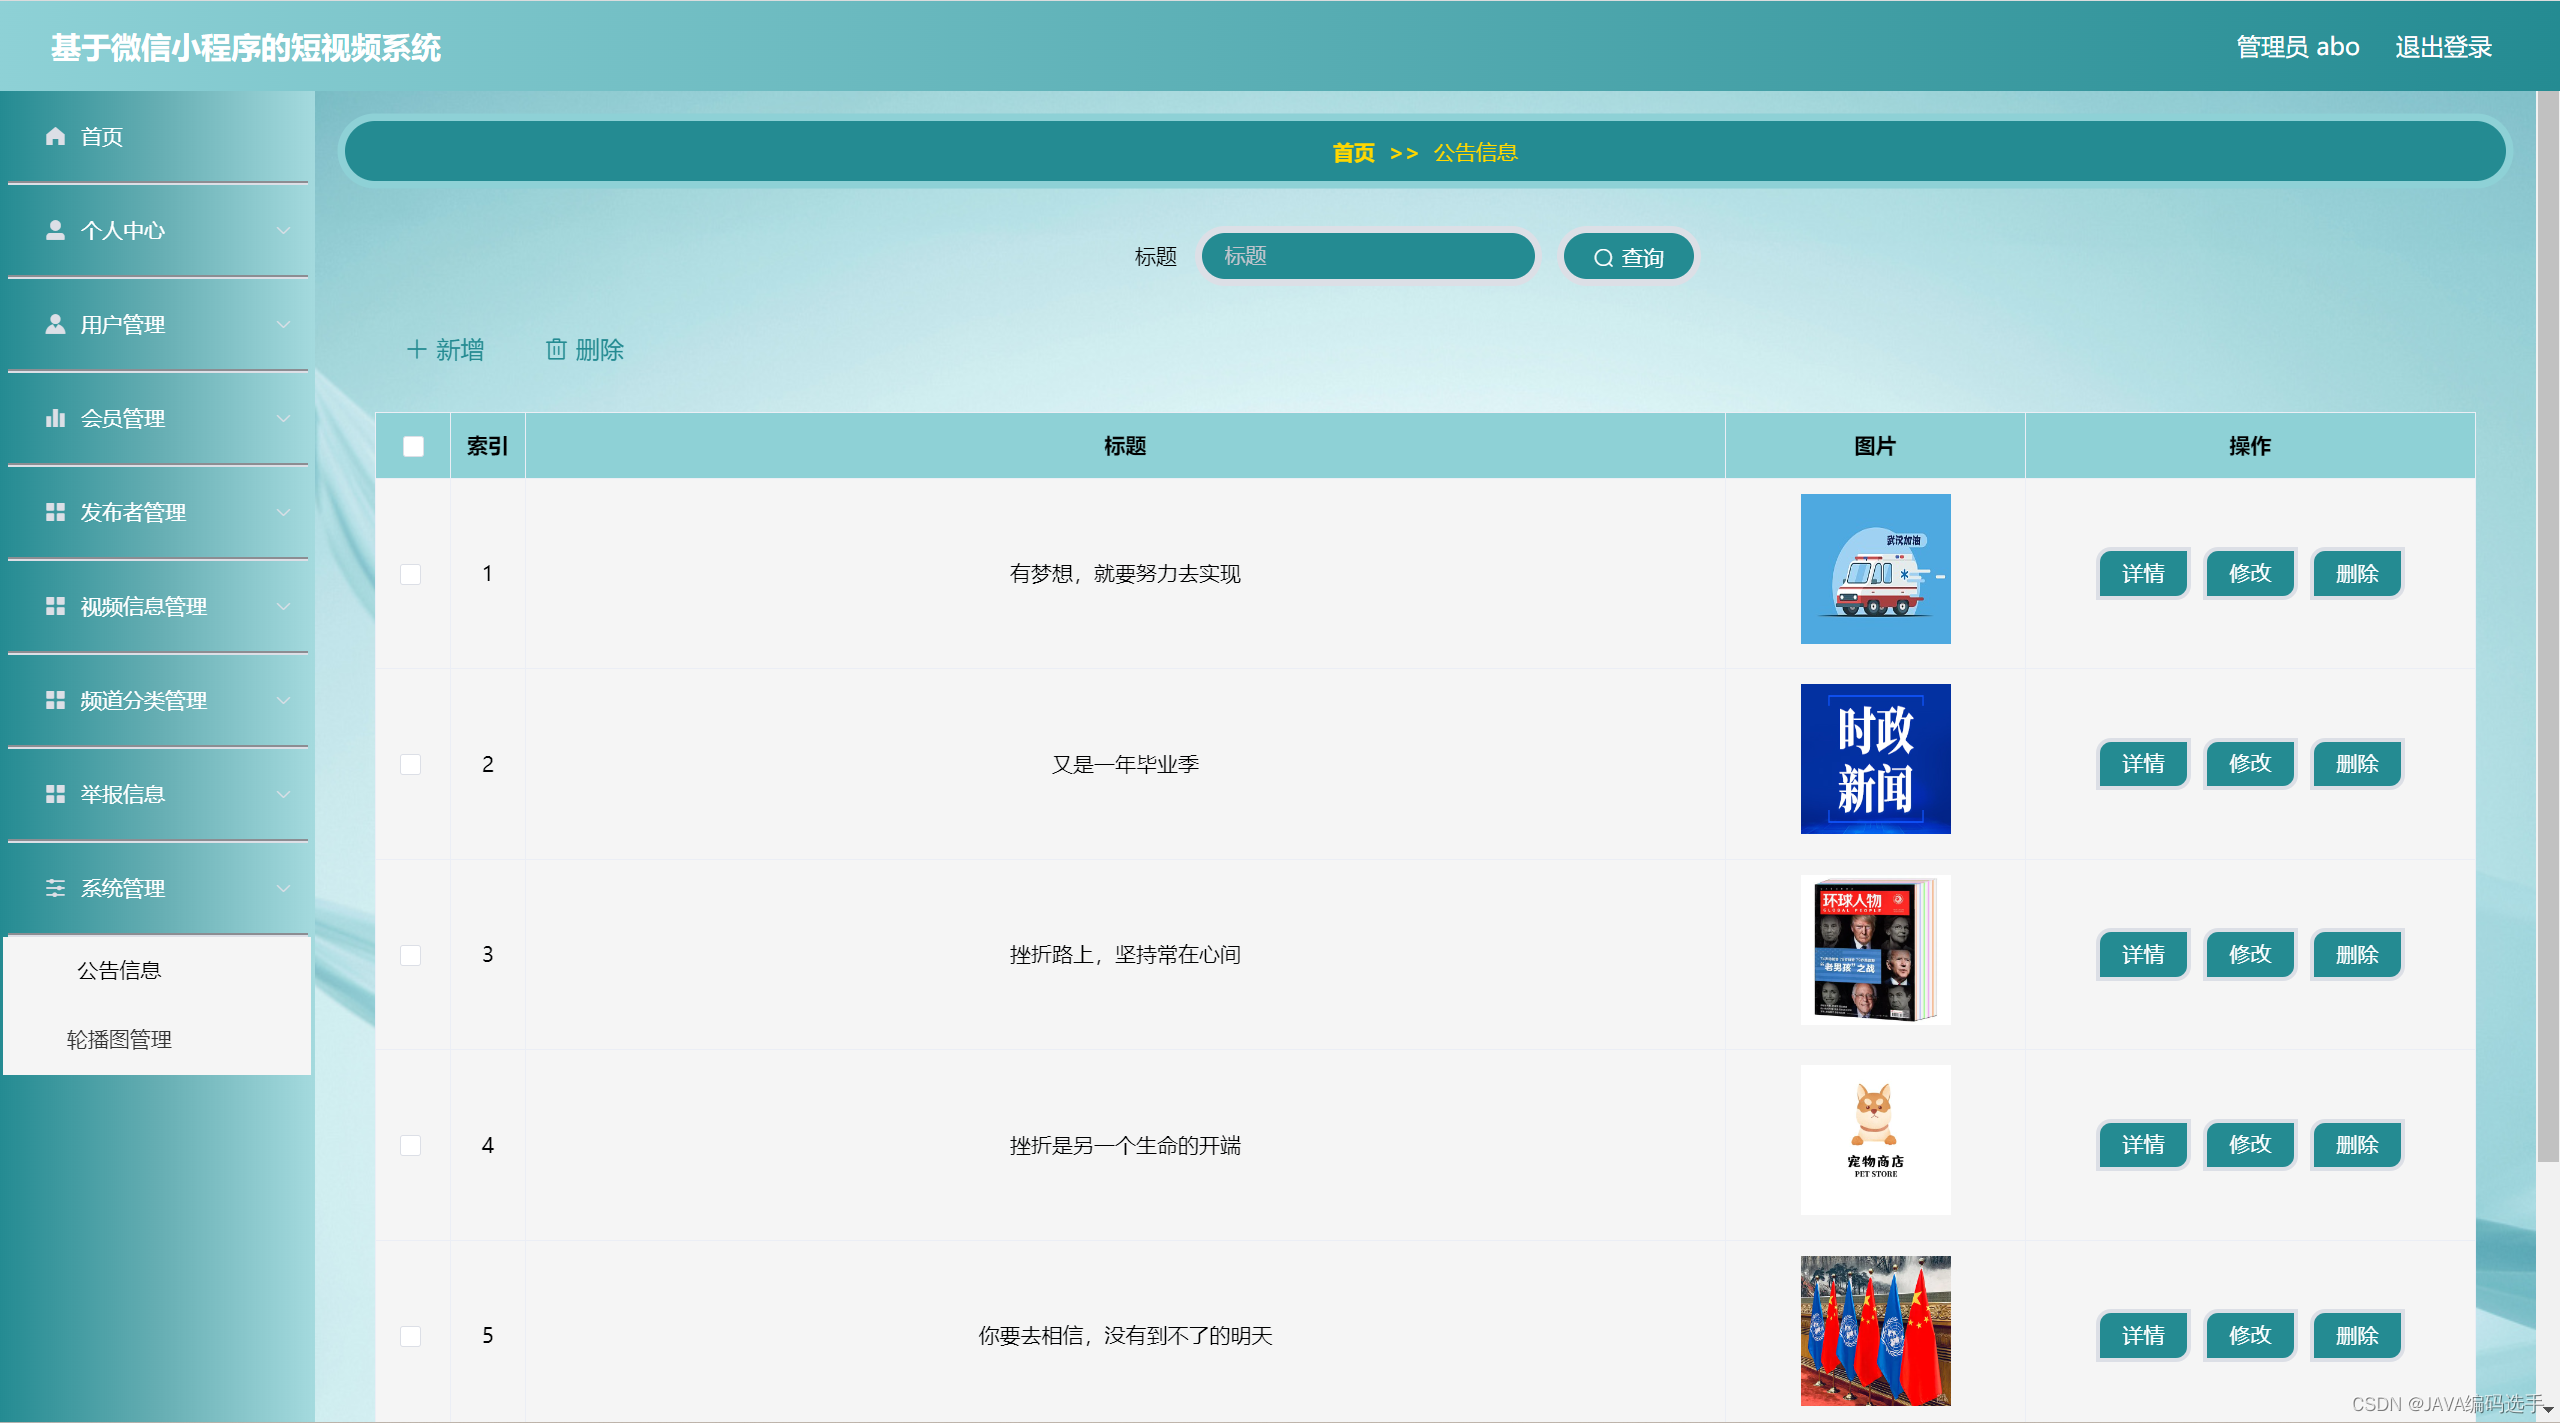
Task: Click 详情 button for row 2
Action: click(x=2142, y=764)
